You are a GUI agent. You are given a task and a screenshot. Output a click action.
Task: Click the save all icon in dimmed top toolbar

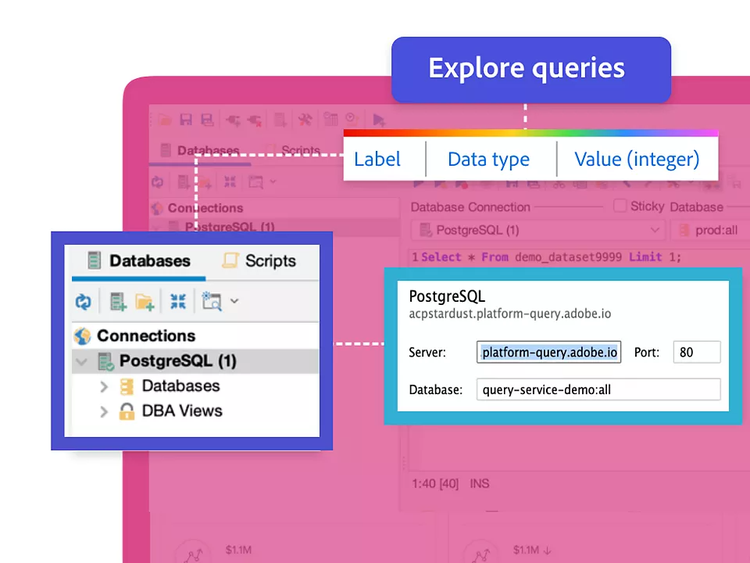(207, 119)
